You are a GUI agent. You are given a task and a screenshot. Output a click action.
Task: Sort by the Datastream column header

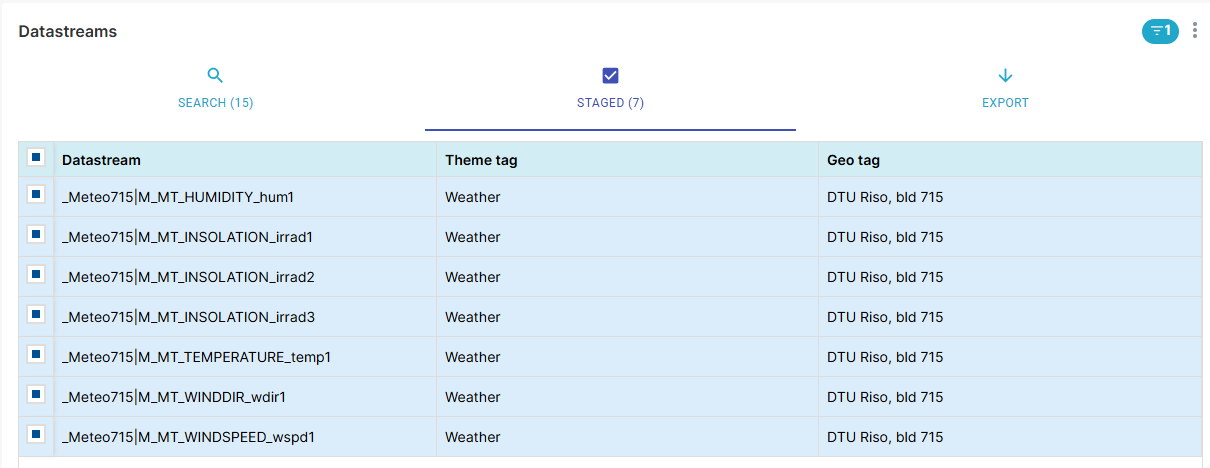coord(101,160)
